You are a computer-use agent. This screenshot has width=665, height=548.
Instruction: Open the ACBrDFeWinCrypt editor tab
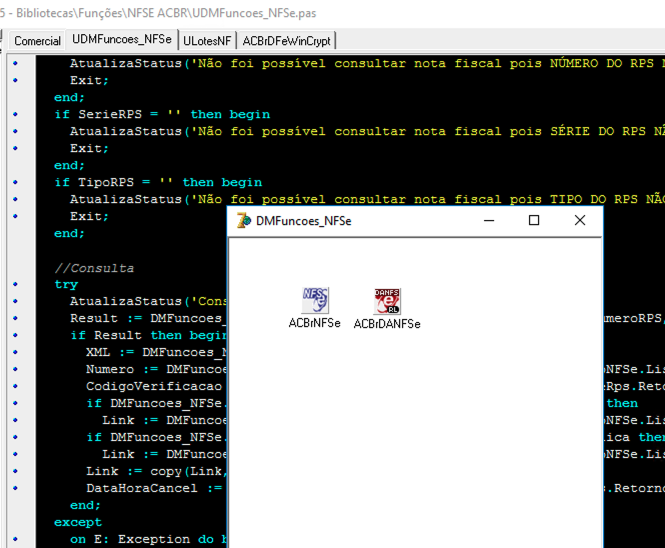(x=286, y=41)
